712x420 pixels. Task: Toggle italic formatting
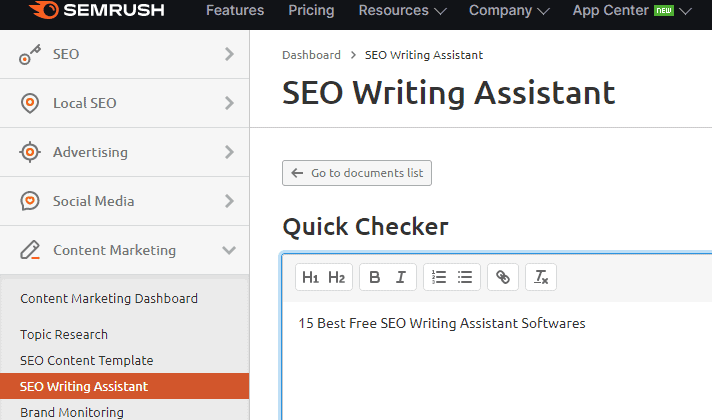pos(400,277)
